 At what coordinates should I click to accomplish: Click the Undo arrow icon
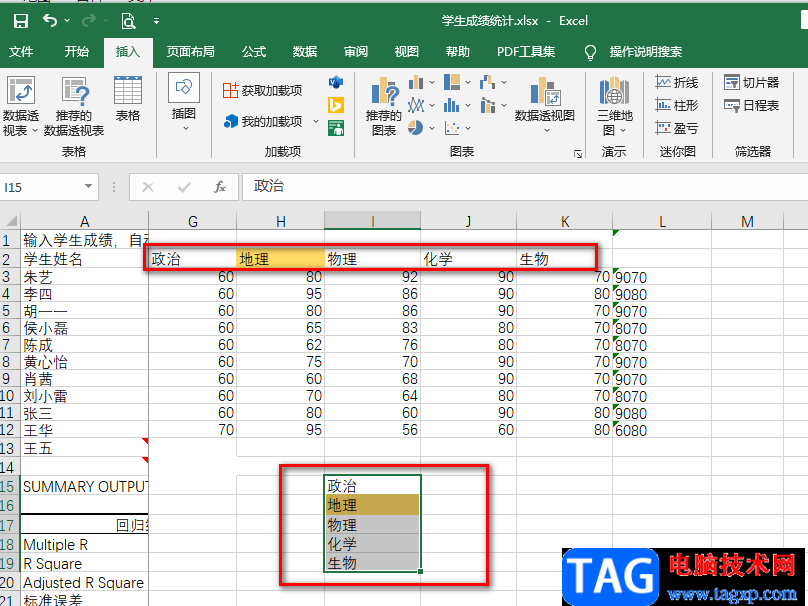click(50, 21)
